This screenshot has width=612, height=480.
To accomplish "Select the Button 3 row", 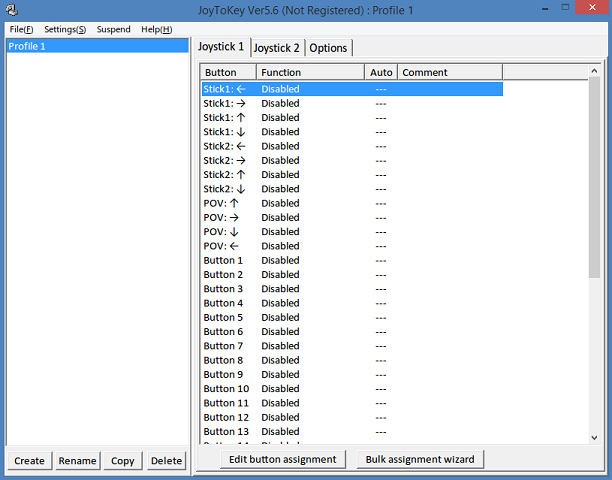I will pyautogui.click(x=352, y=289).
